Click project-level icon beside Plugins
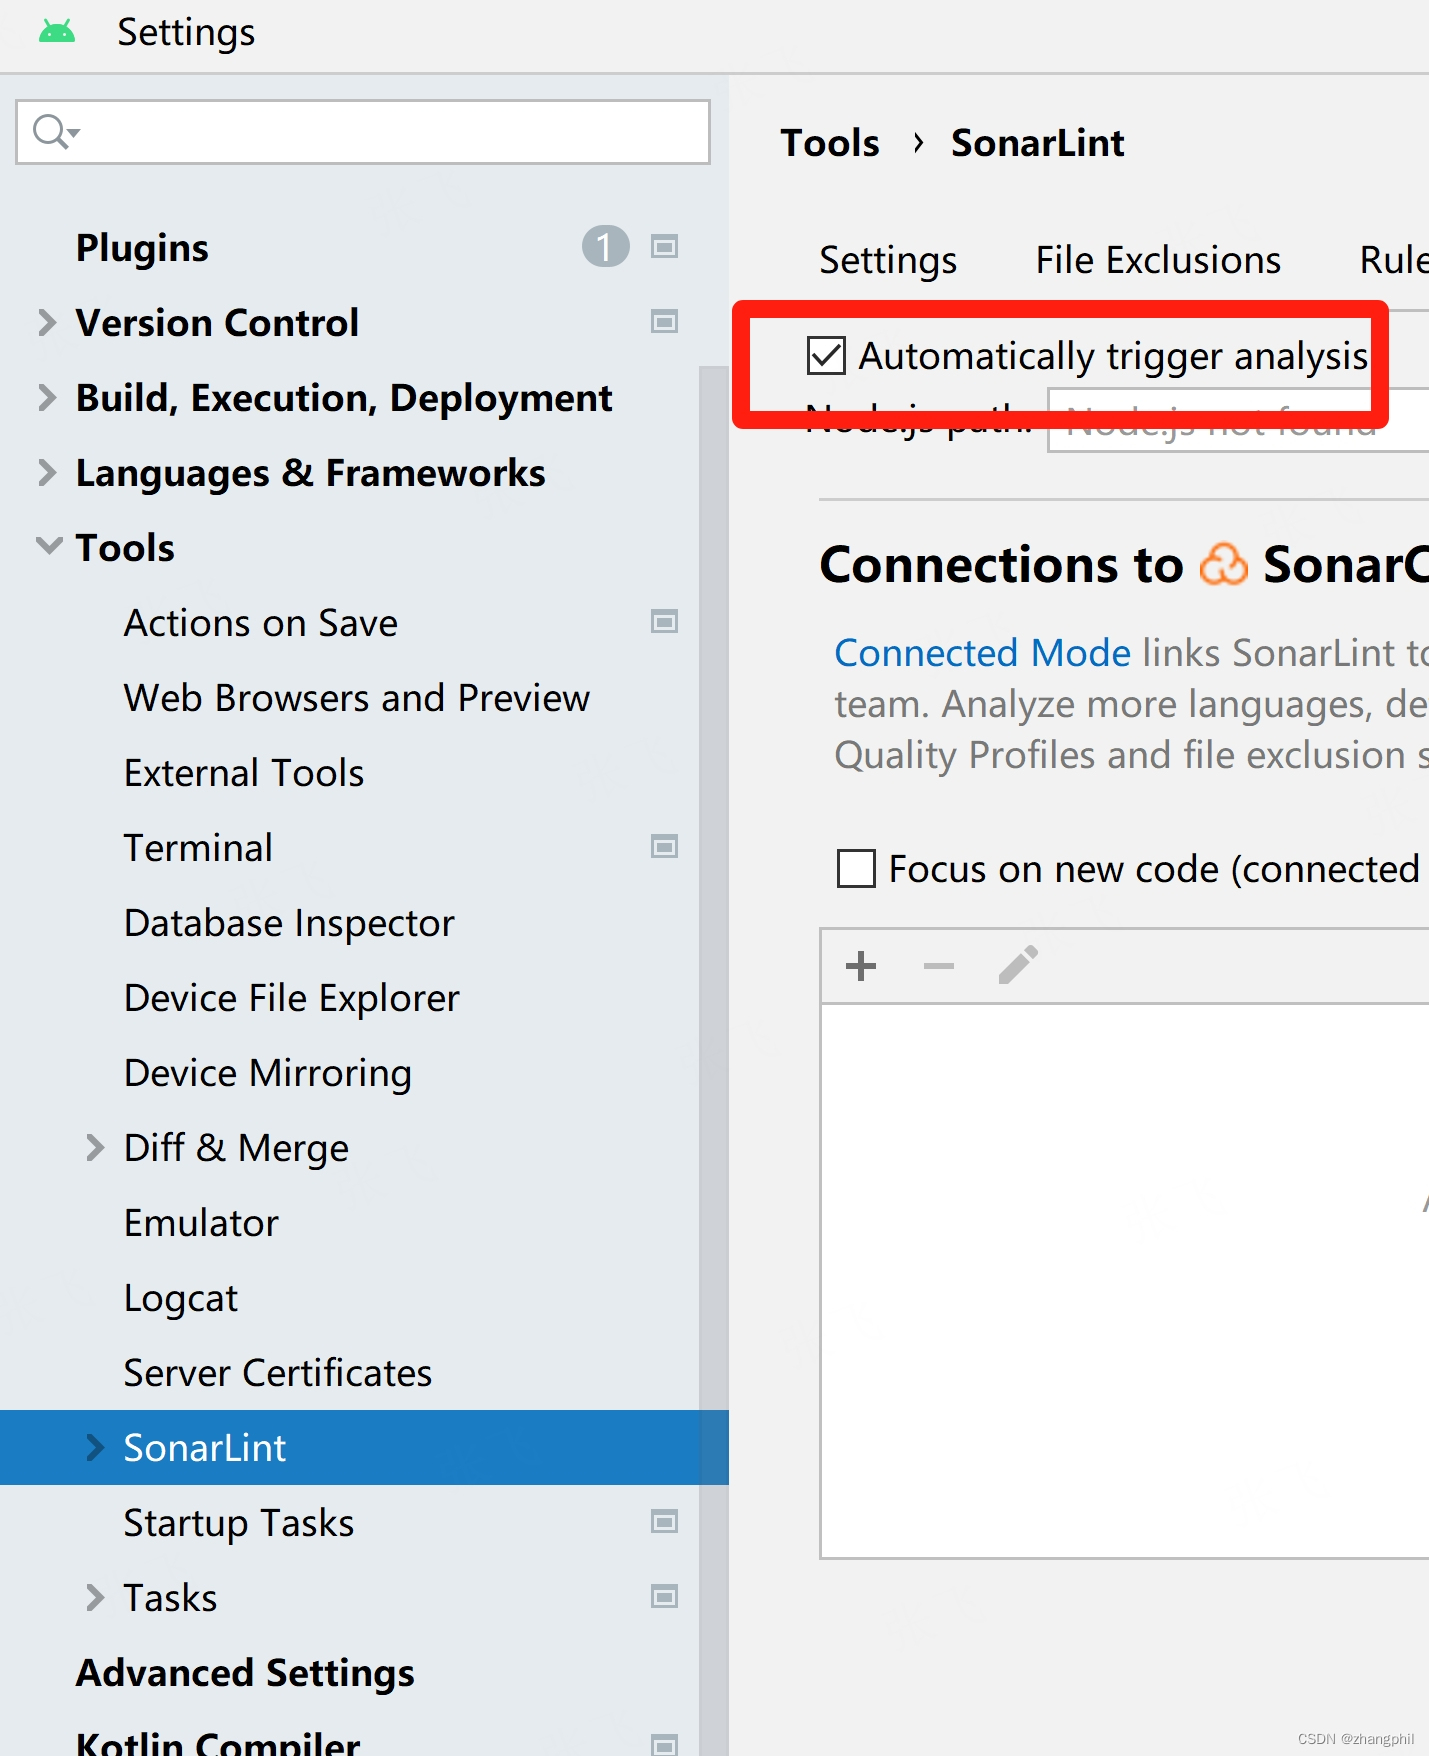The width and height of the screenshot is (1429, 1756). 664,247
